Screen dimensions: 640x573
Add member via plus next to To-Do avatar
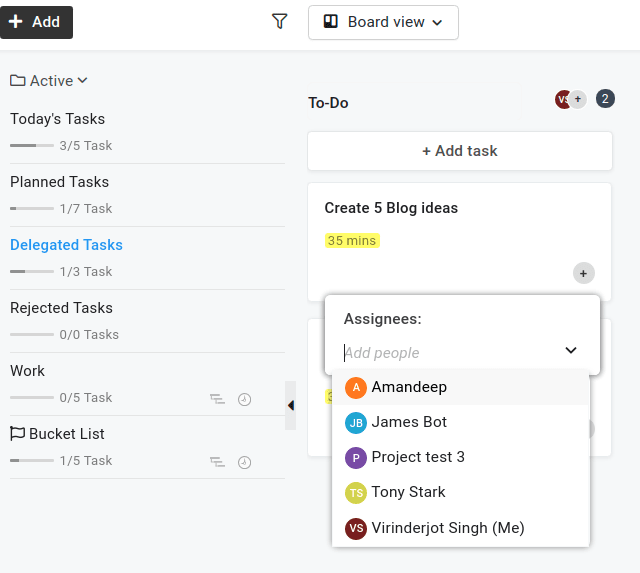point(578,99)
